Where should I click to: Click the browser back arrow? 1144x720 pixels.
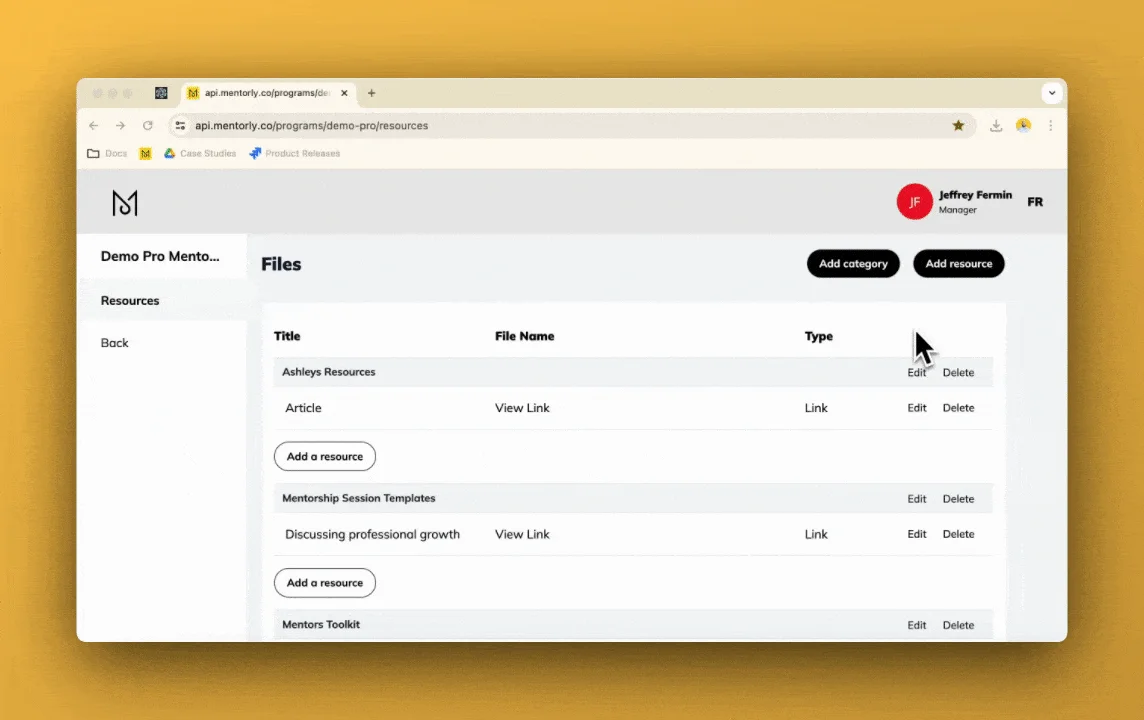(94, 126)
